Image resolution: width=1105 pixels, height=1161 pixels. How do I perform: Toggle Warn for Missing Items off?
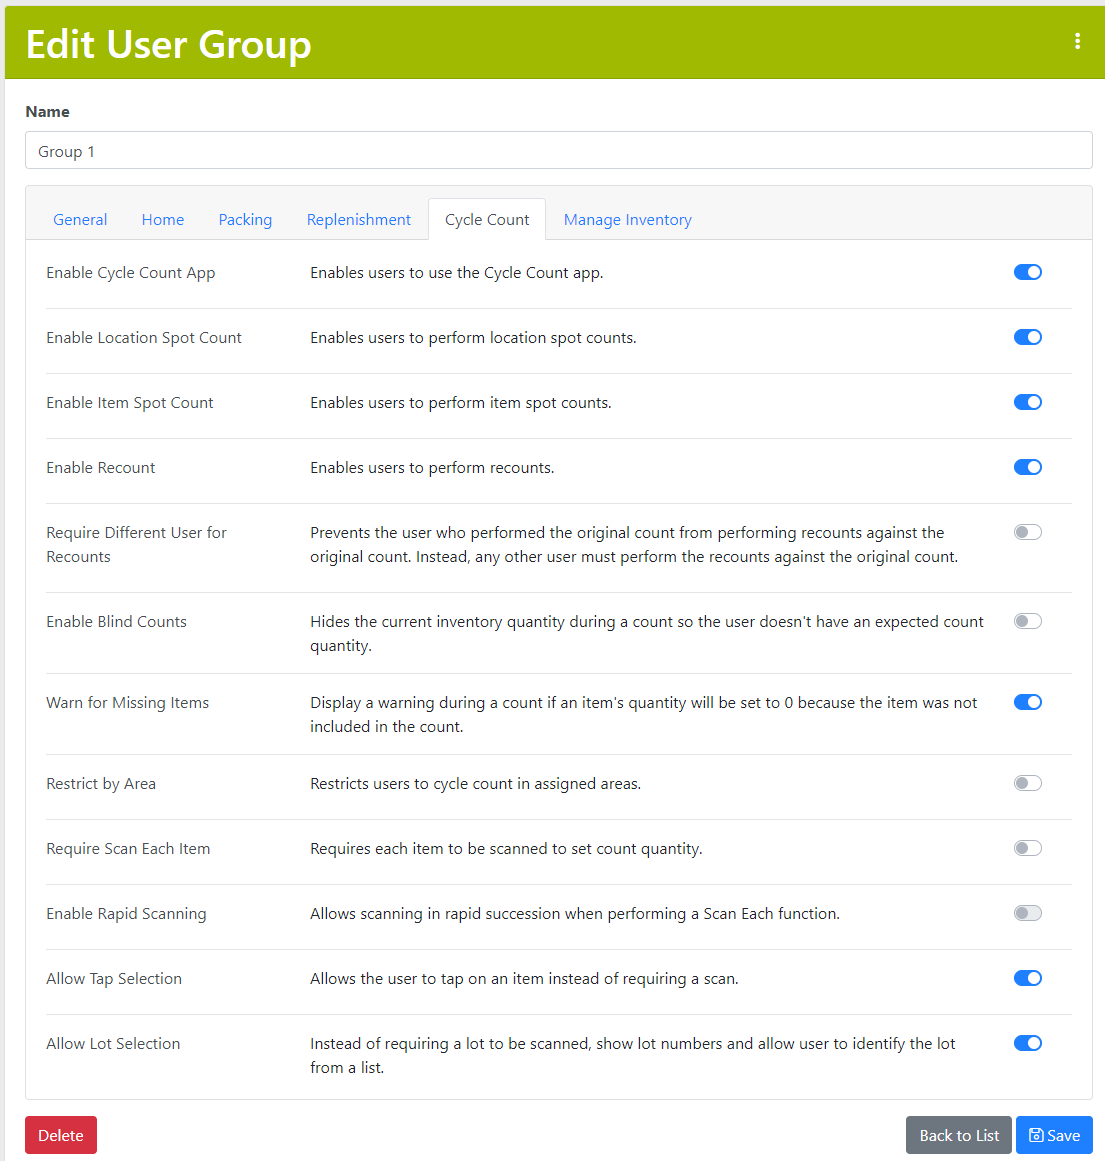(x=1027, y=702)
